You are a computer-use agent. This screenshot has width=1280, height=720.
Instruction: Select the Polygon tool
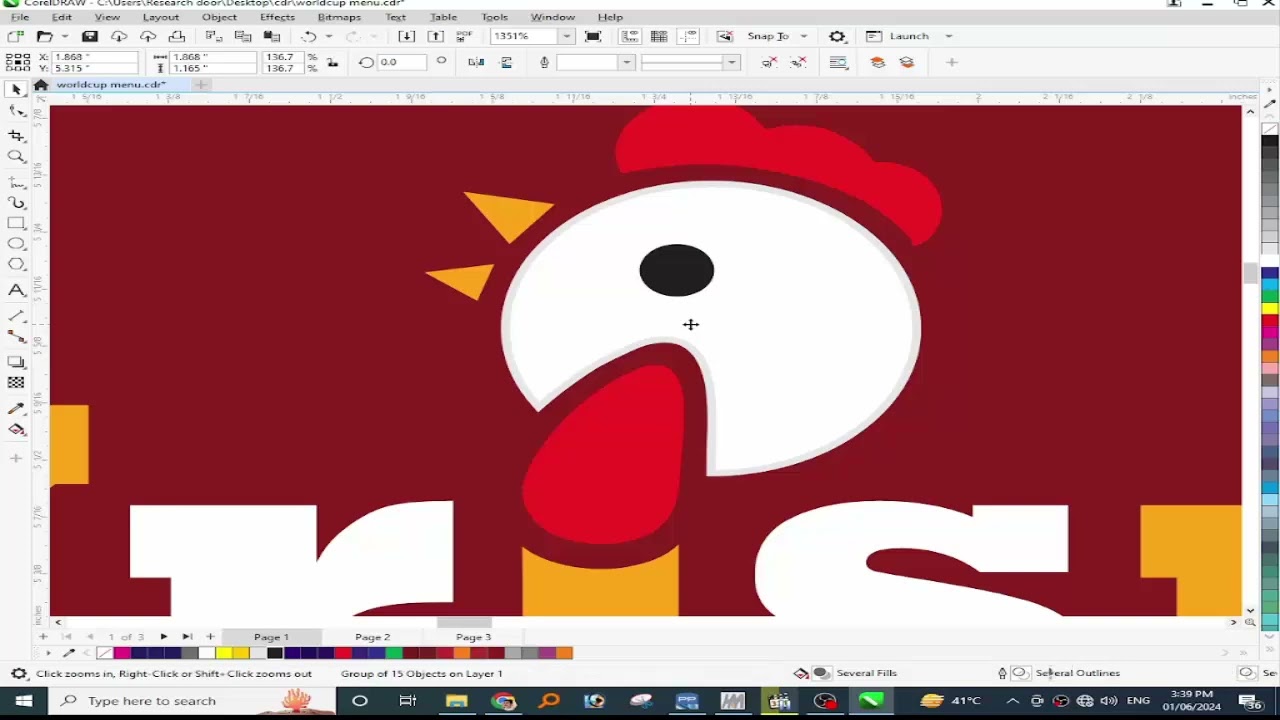tap(16, 265)
